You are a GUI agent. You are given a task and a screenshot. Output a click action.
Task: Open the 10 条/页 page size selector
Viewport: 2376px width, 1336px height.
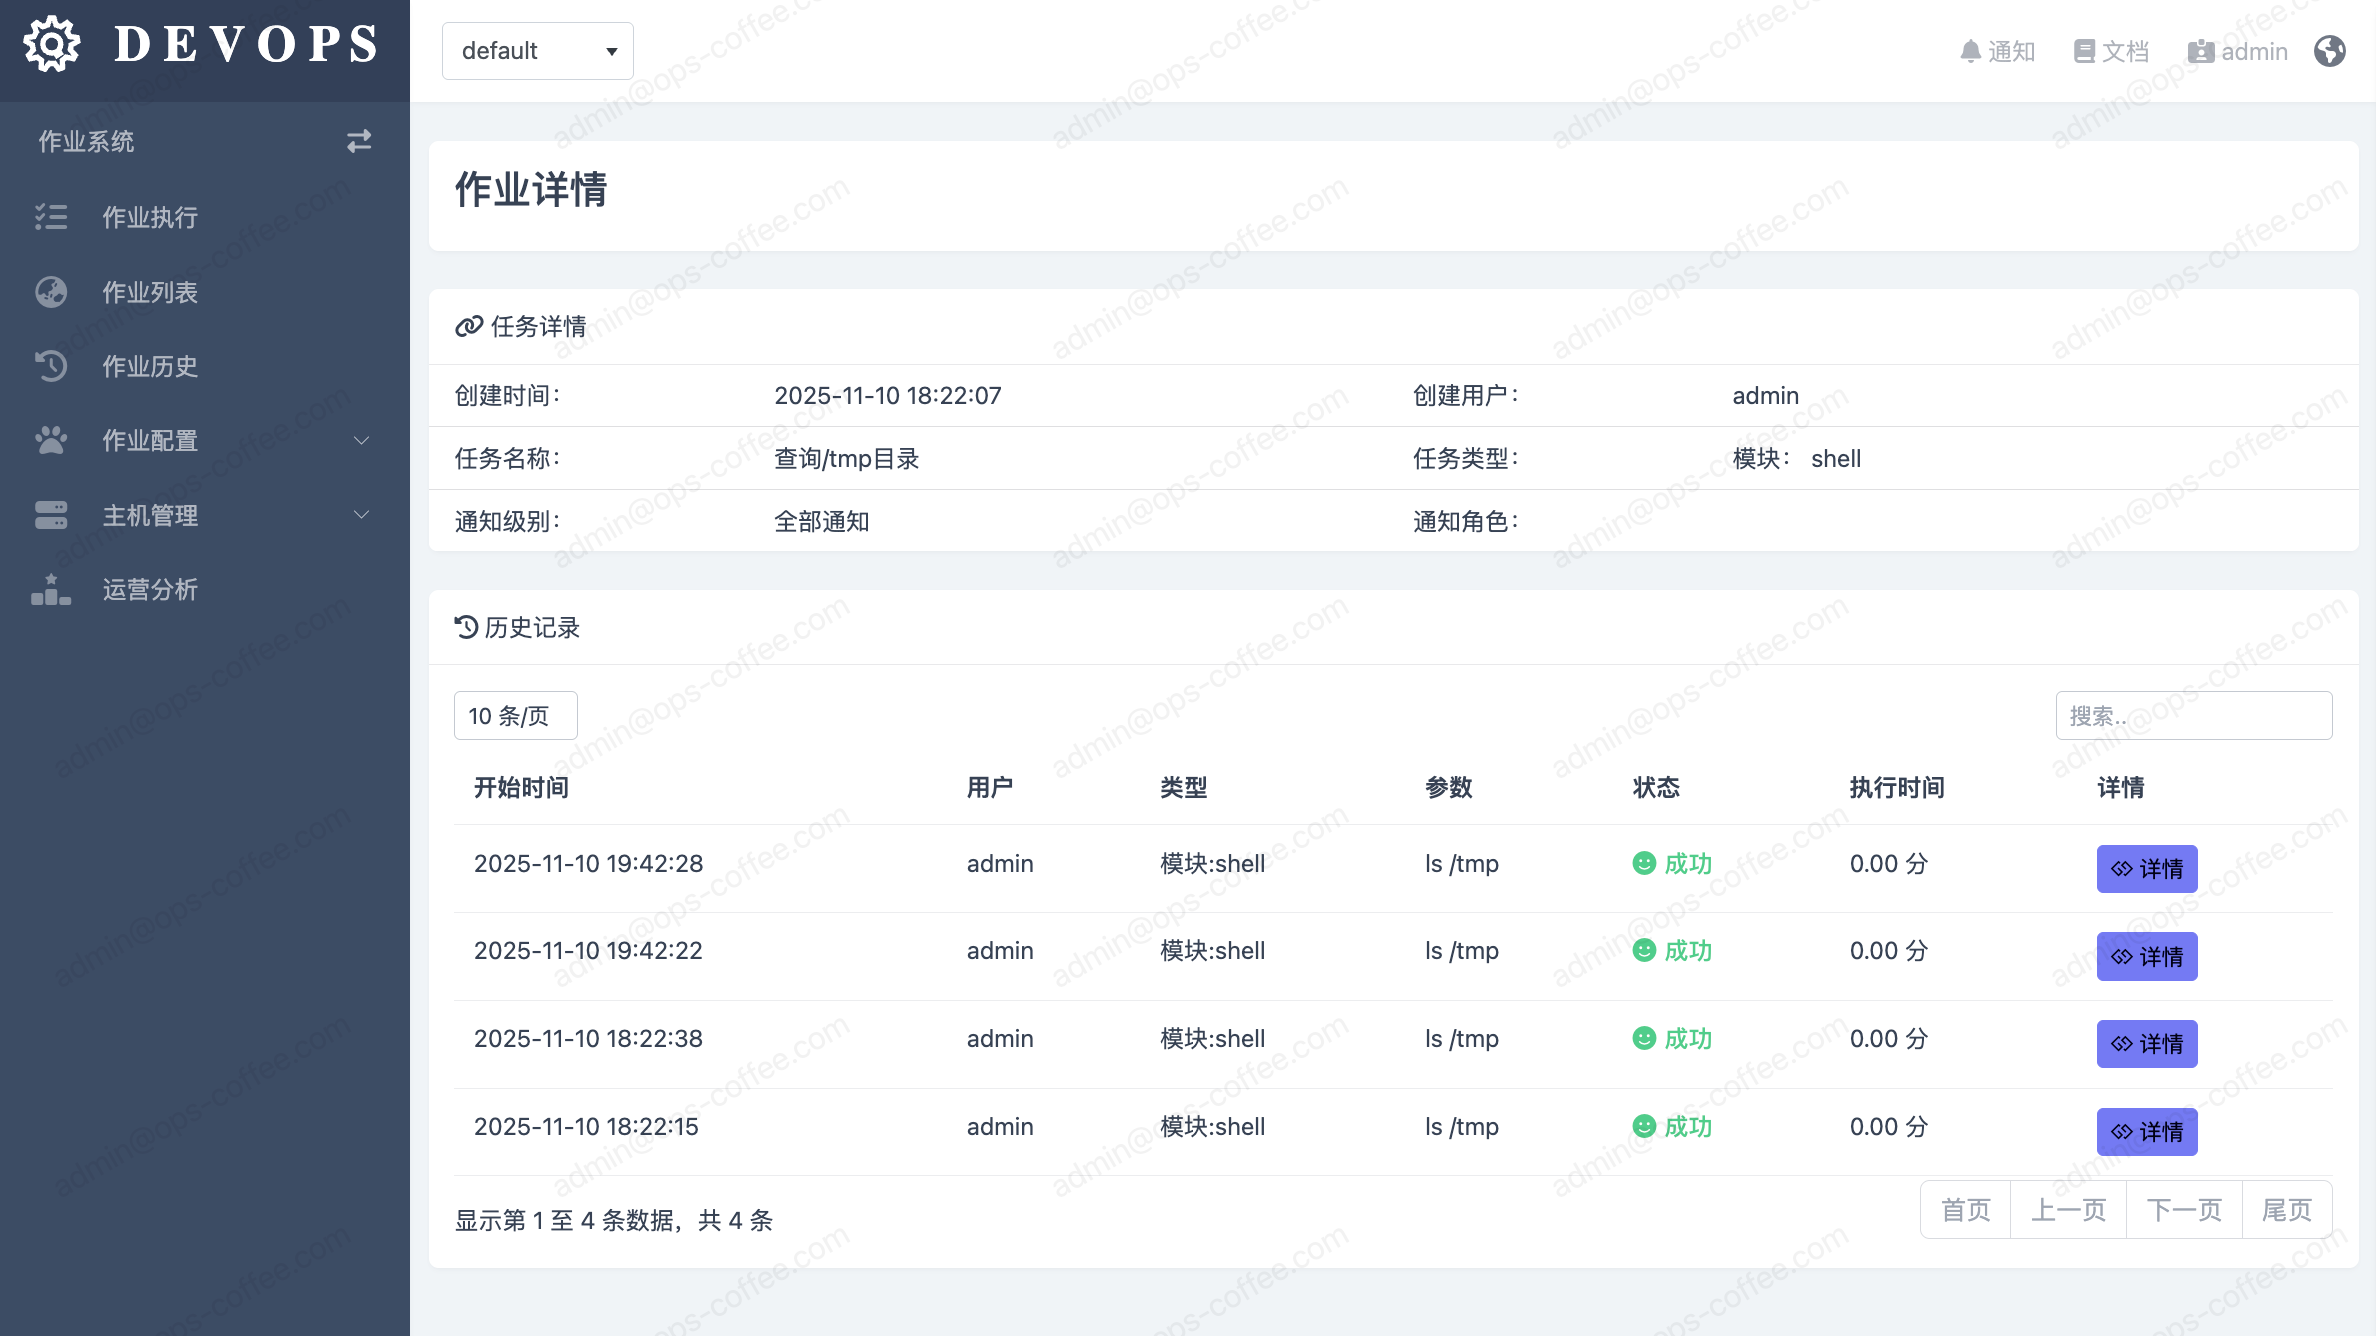[x=515, y=716]
